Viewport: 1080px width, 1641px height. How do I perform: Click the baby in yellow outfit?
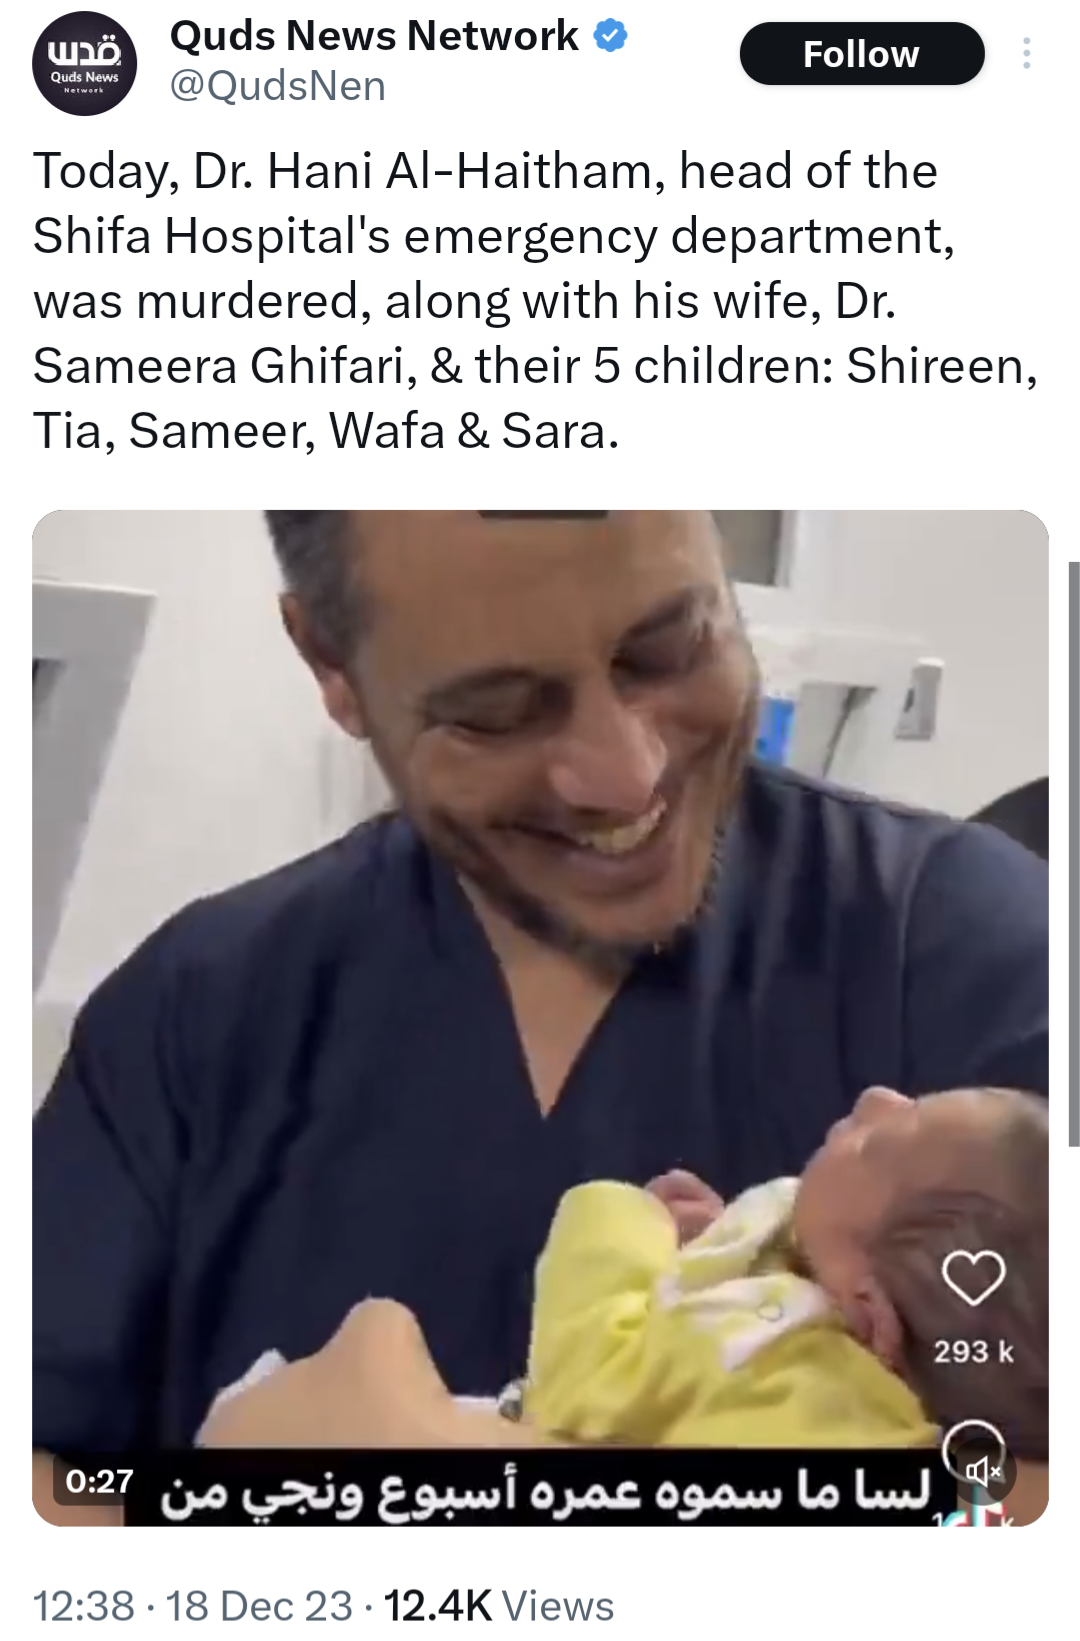point(800,1290)
